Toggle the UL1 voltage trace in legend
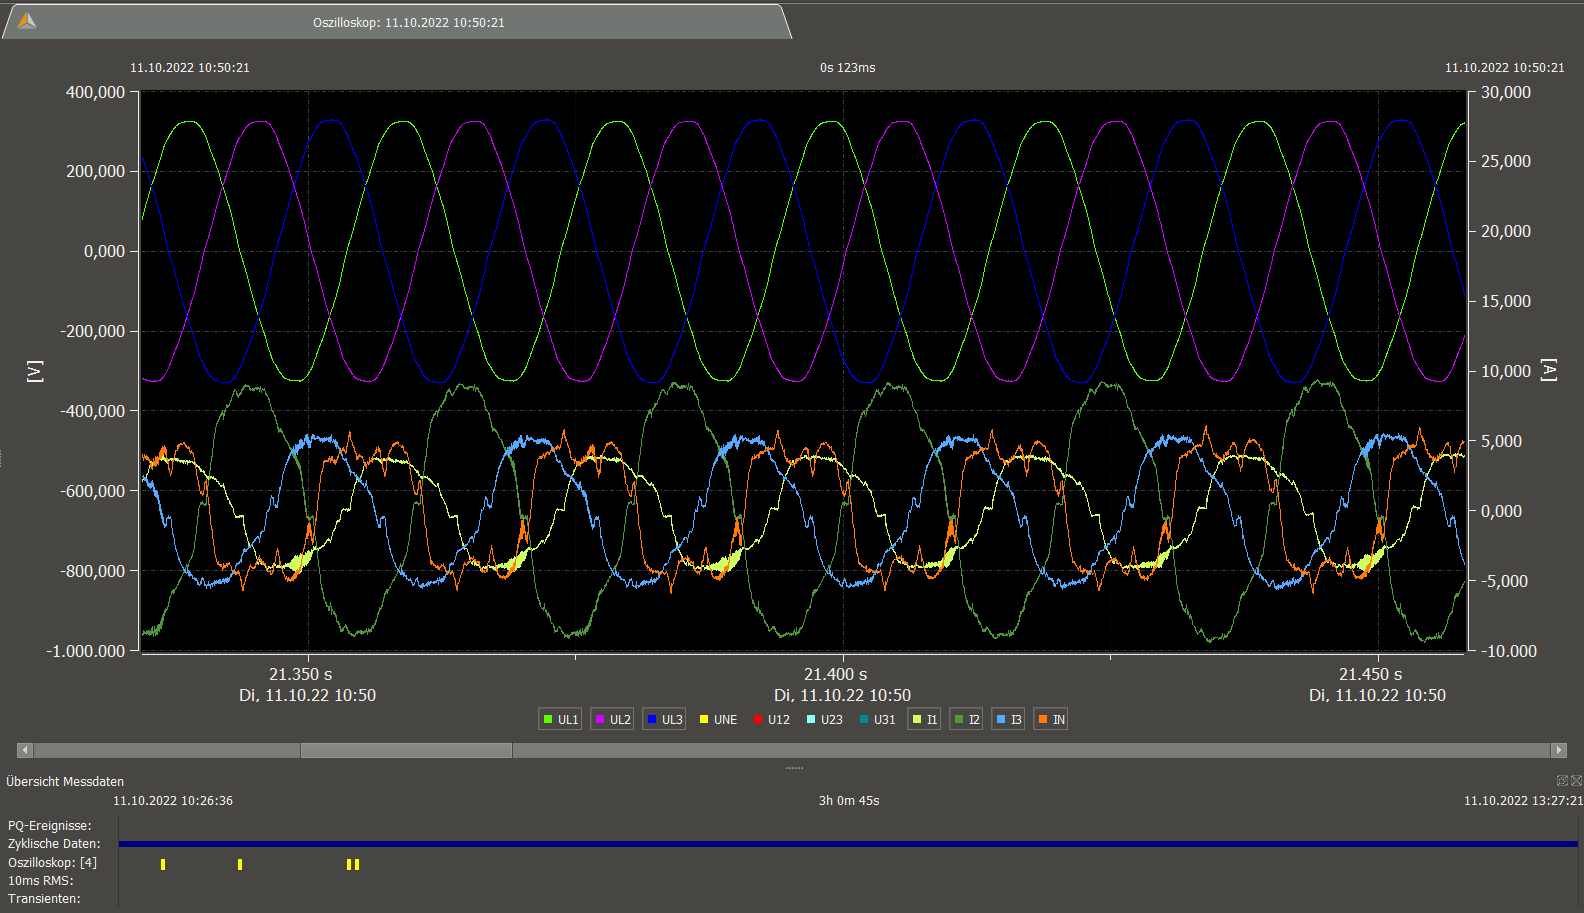 pos(561,719)
